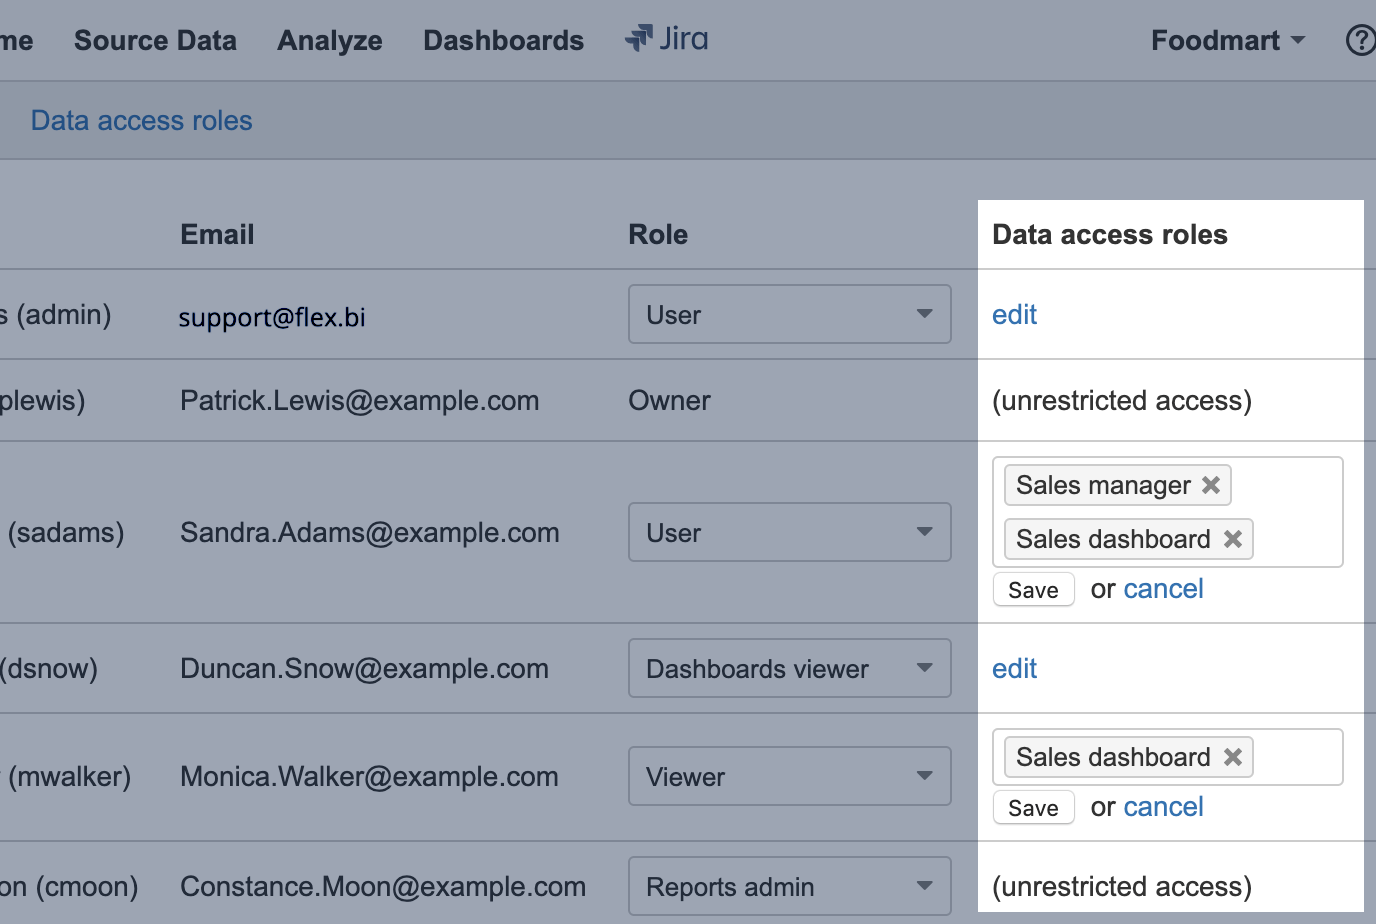The height and width of the screenshot is (924, 1376).
Task: Change Sandra Adams role dropdown
Action: [789, 532]
